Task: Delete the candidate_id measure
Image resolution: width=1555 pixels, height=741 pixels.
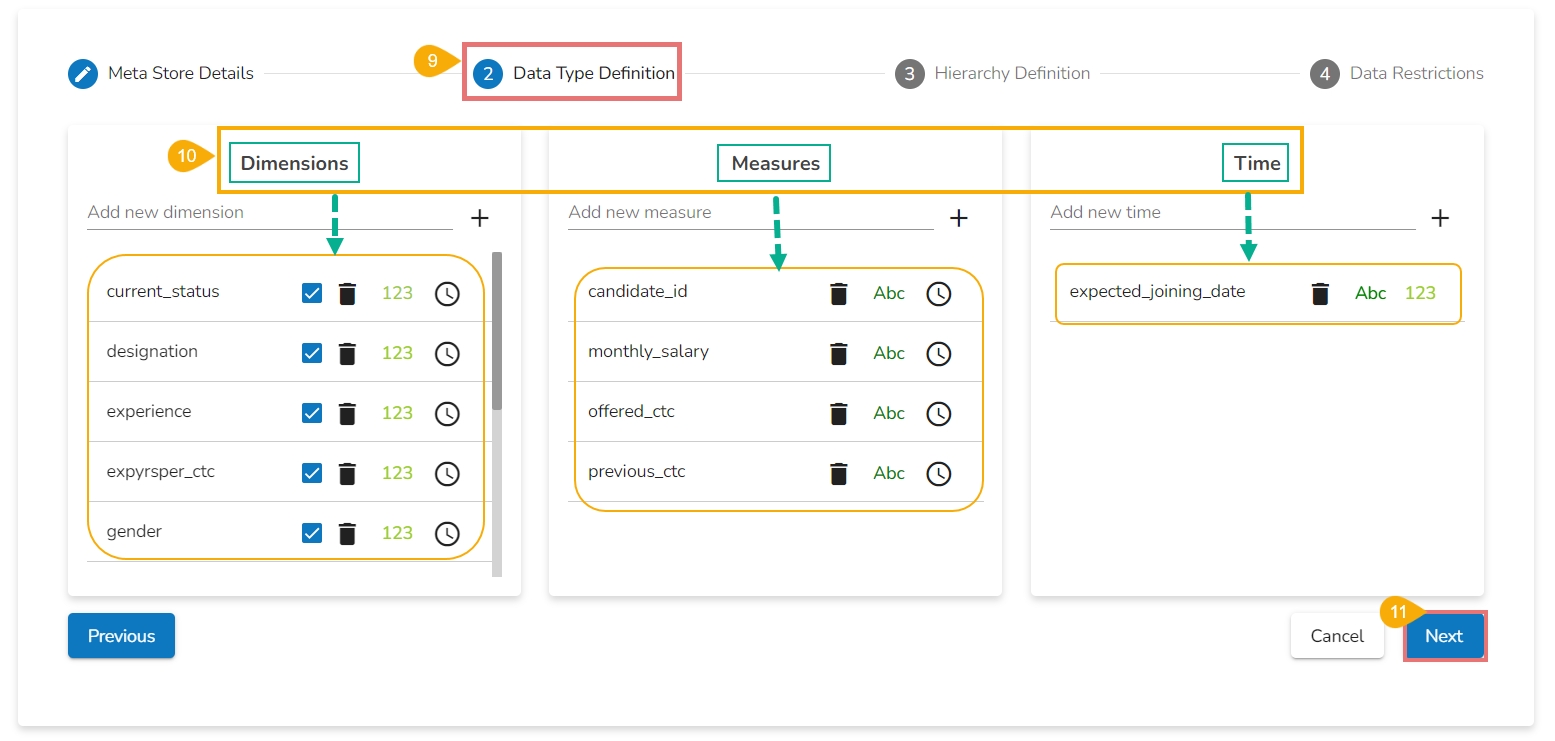Action: [839, 294]
